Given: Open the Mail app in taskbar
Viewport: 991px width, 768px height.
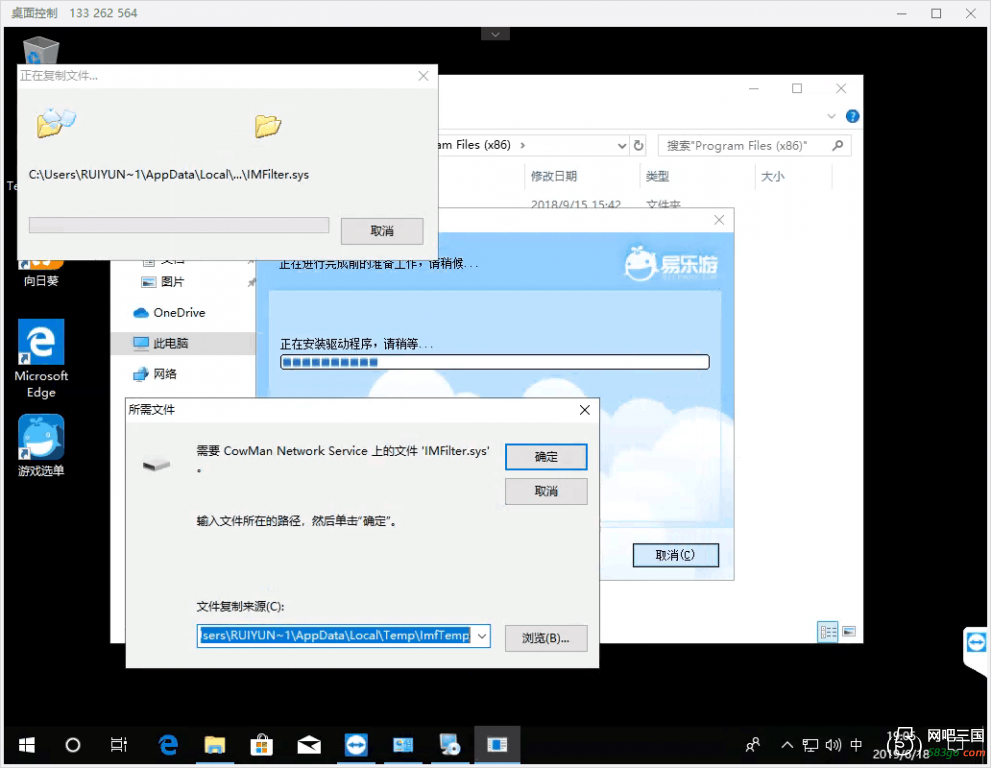Looking at the screenshot, I should (309, 745).
